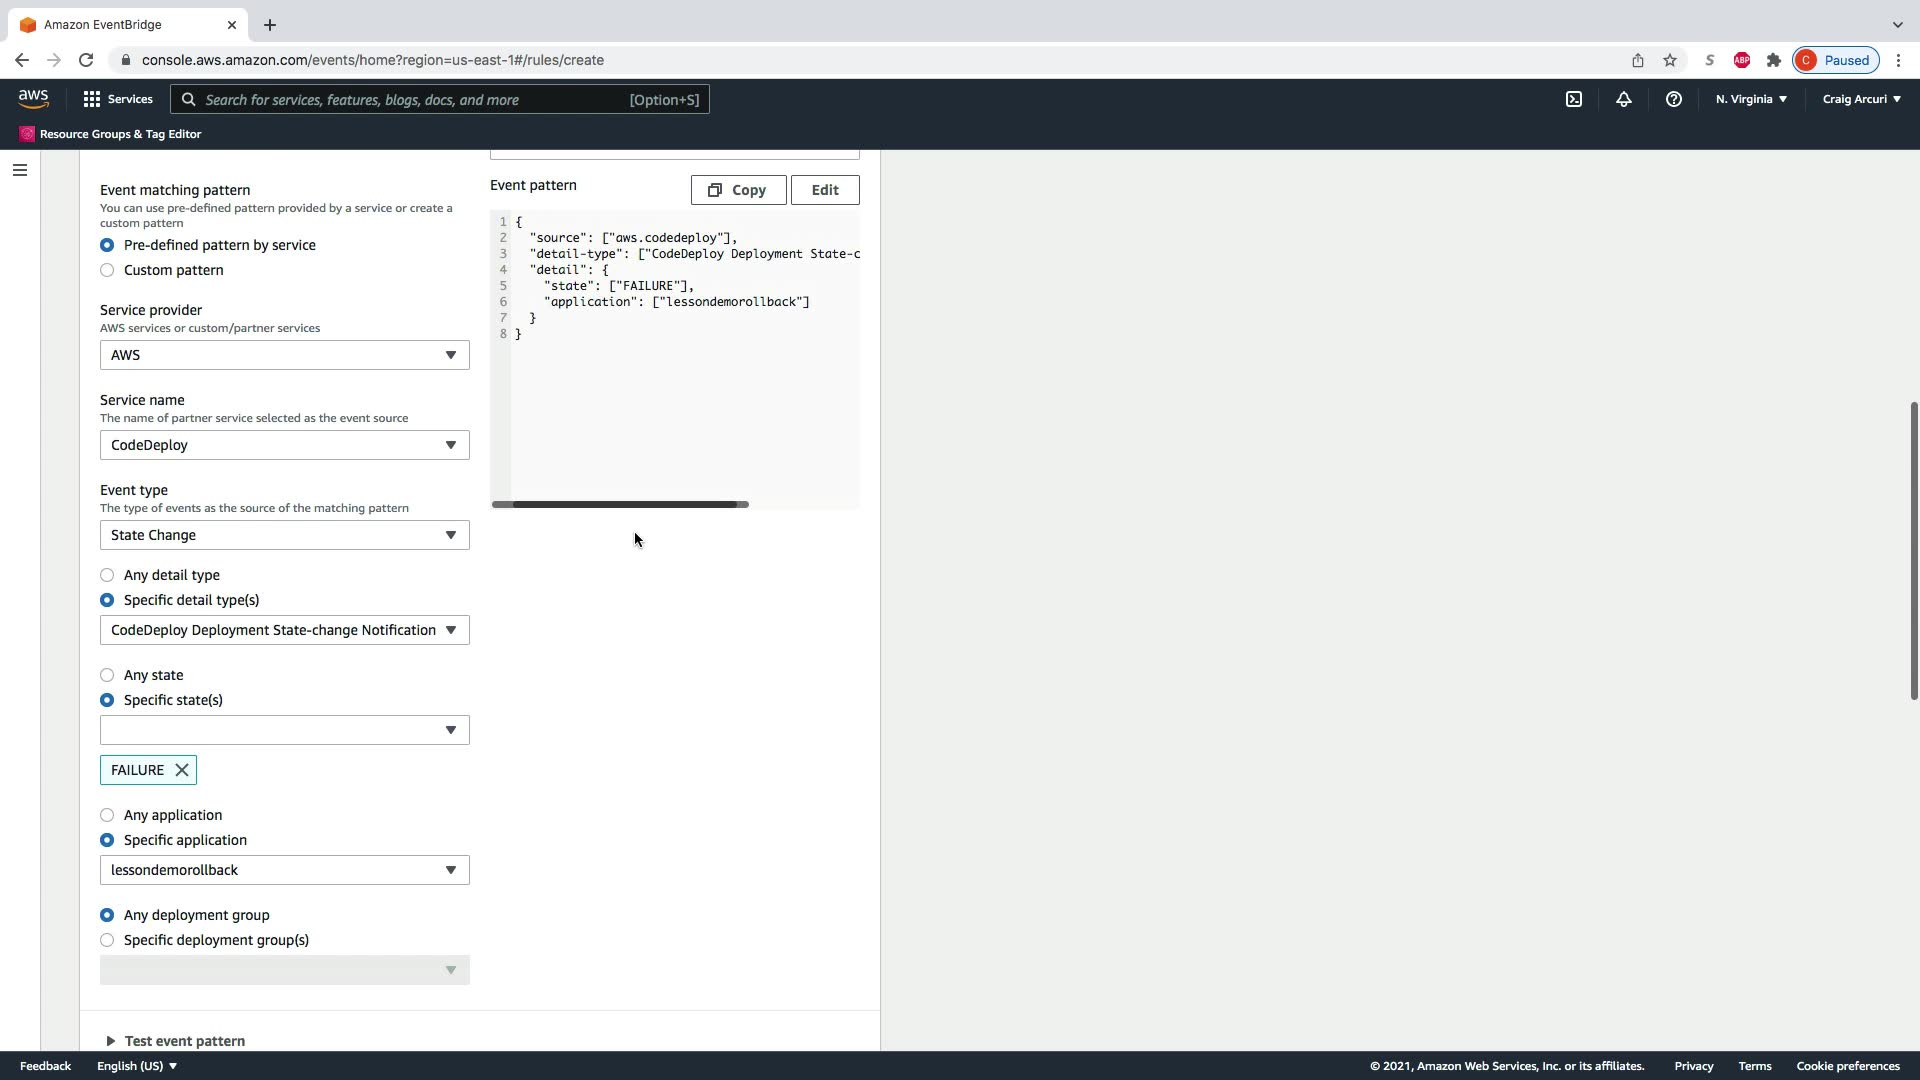Remove the FAILURE state tag

click(182, 770)
